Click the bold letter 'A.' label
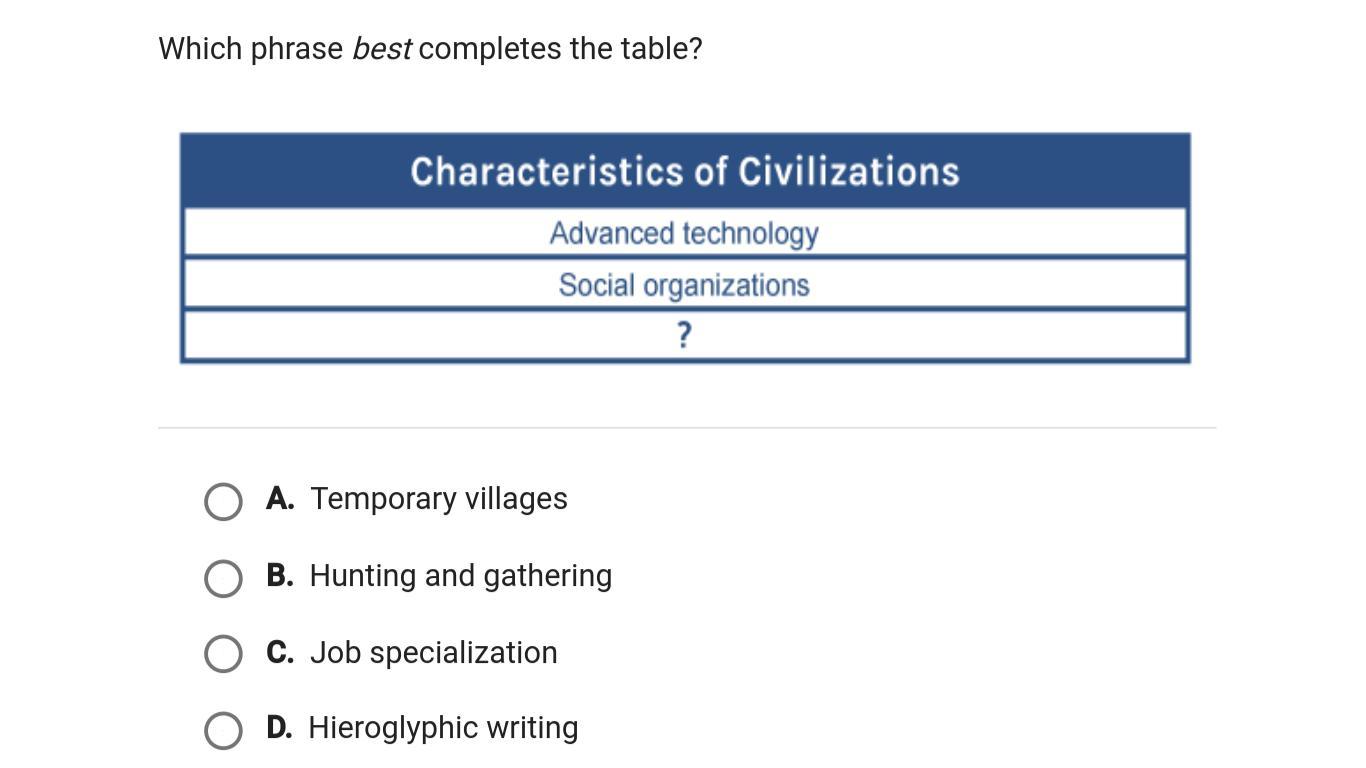This screenshot has height=768, width=1366. point(280,498)
